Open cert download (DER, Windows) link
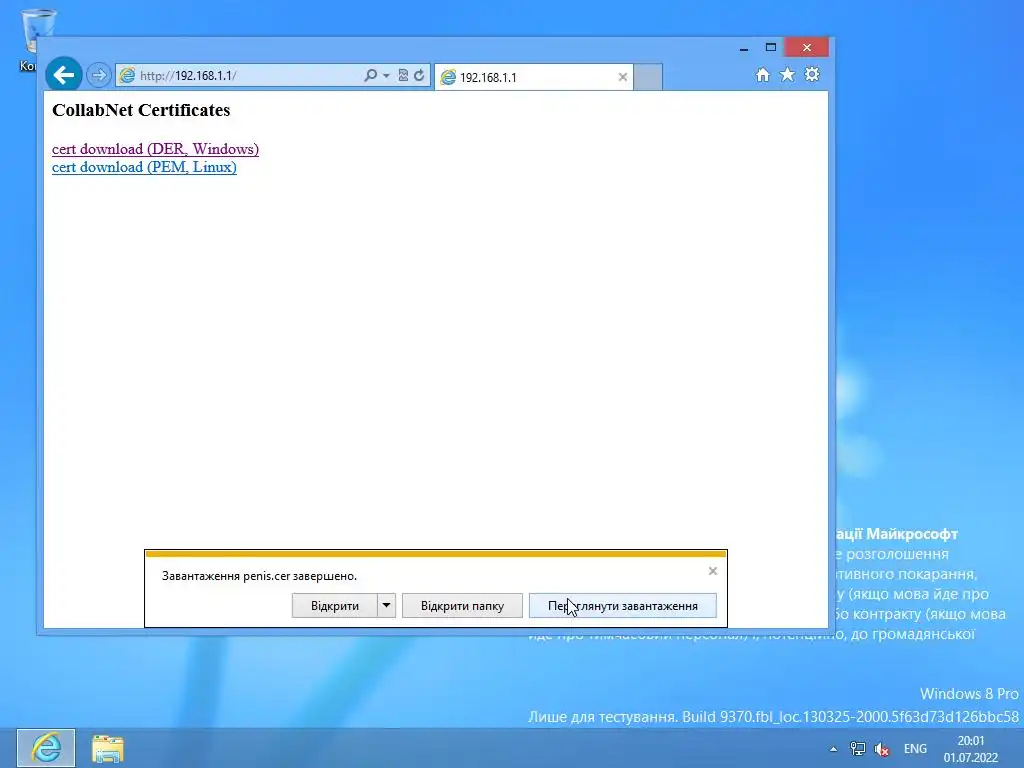1024x768 pixels. tap(155, 149)
